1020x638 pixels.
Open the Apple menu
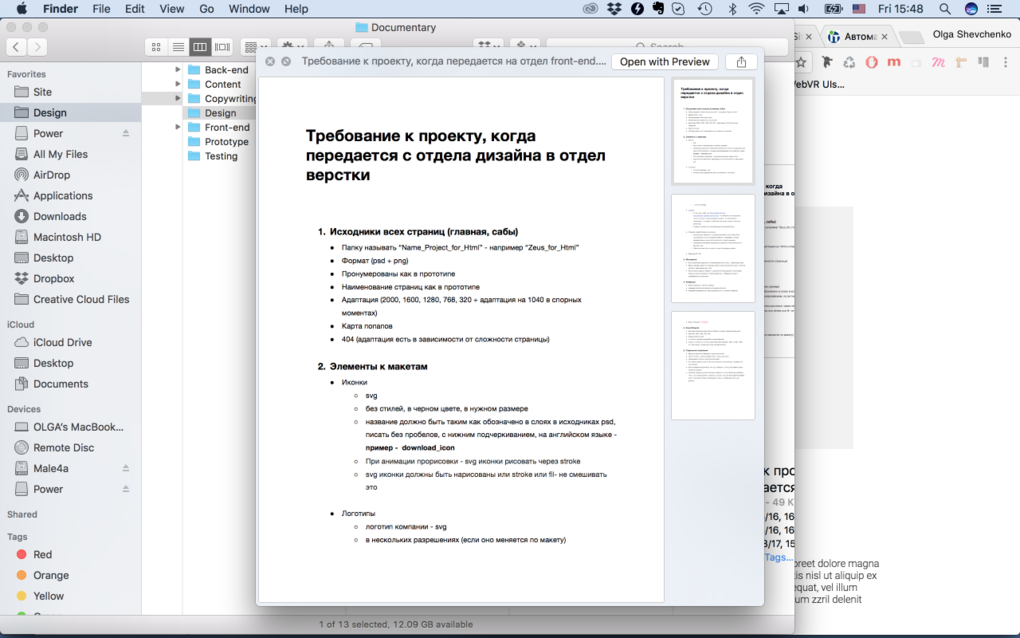(x=21, y=9)
